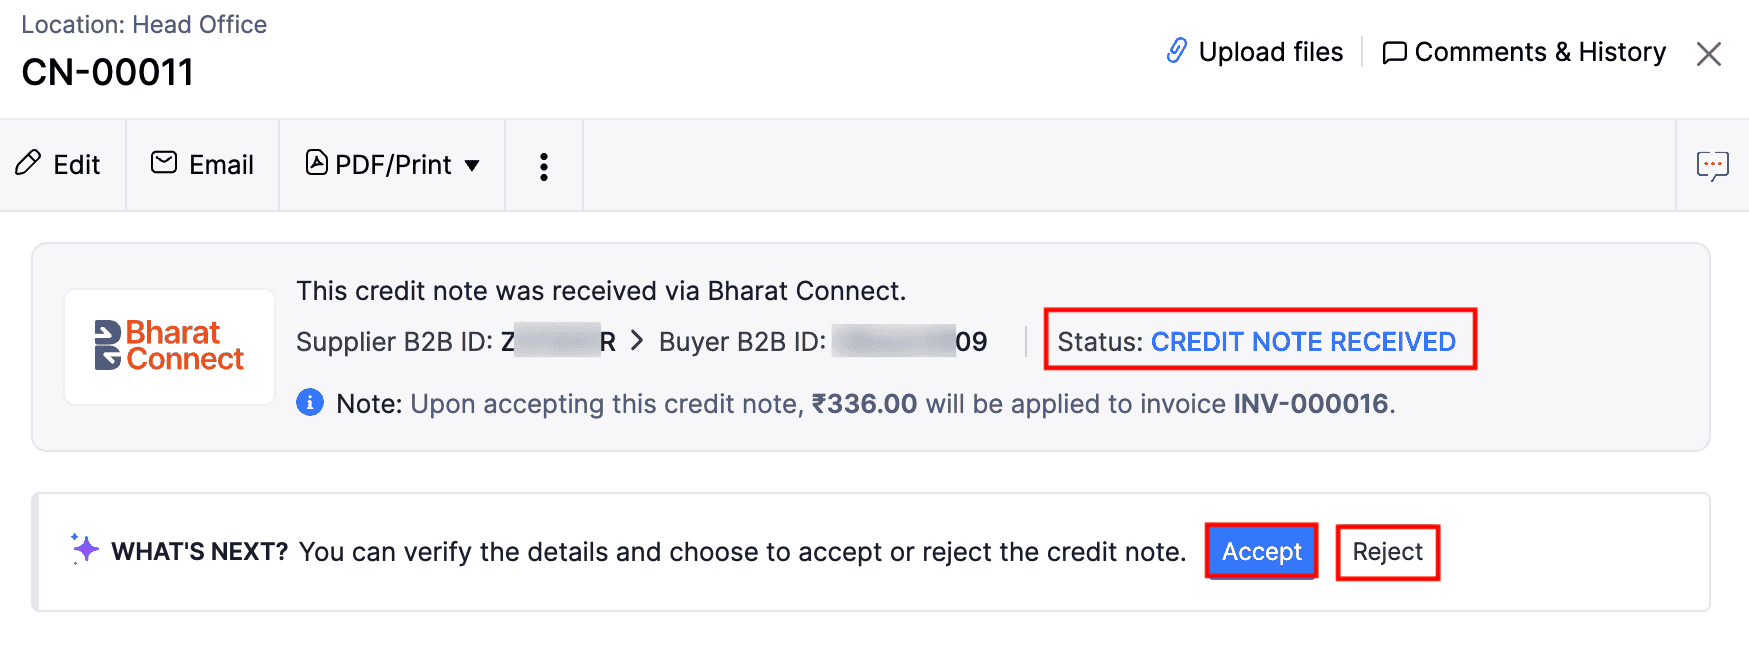Open Comments & History via speech bubble icon
The width and height of the screenshot is (1749, 668).
1396,52
